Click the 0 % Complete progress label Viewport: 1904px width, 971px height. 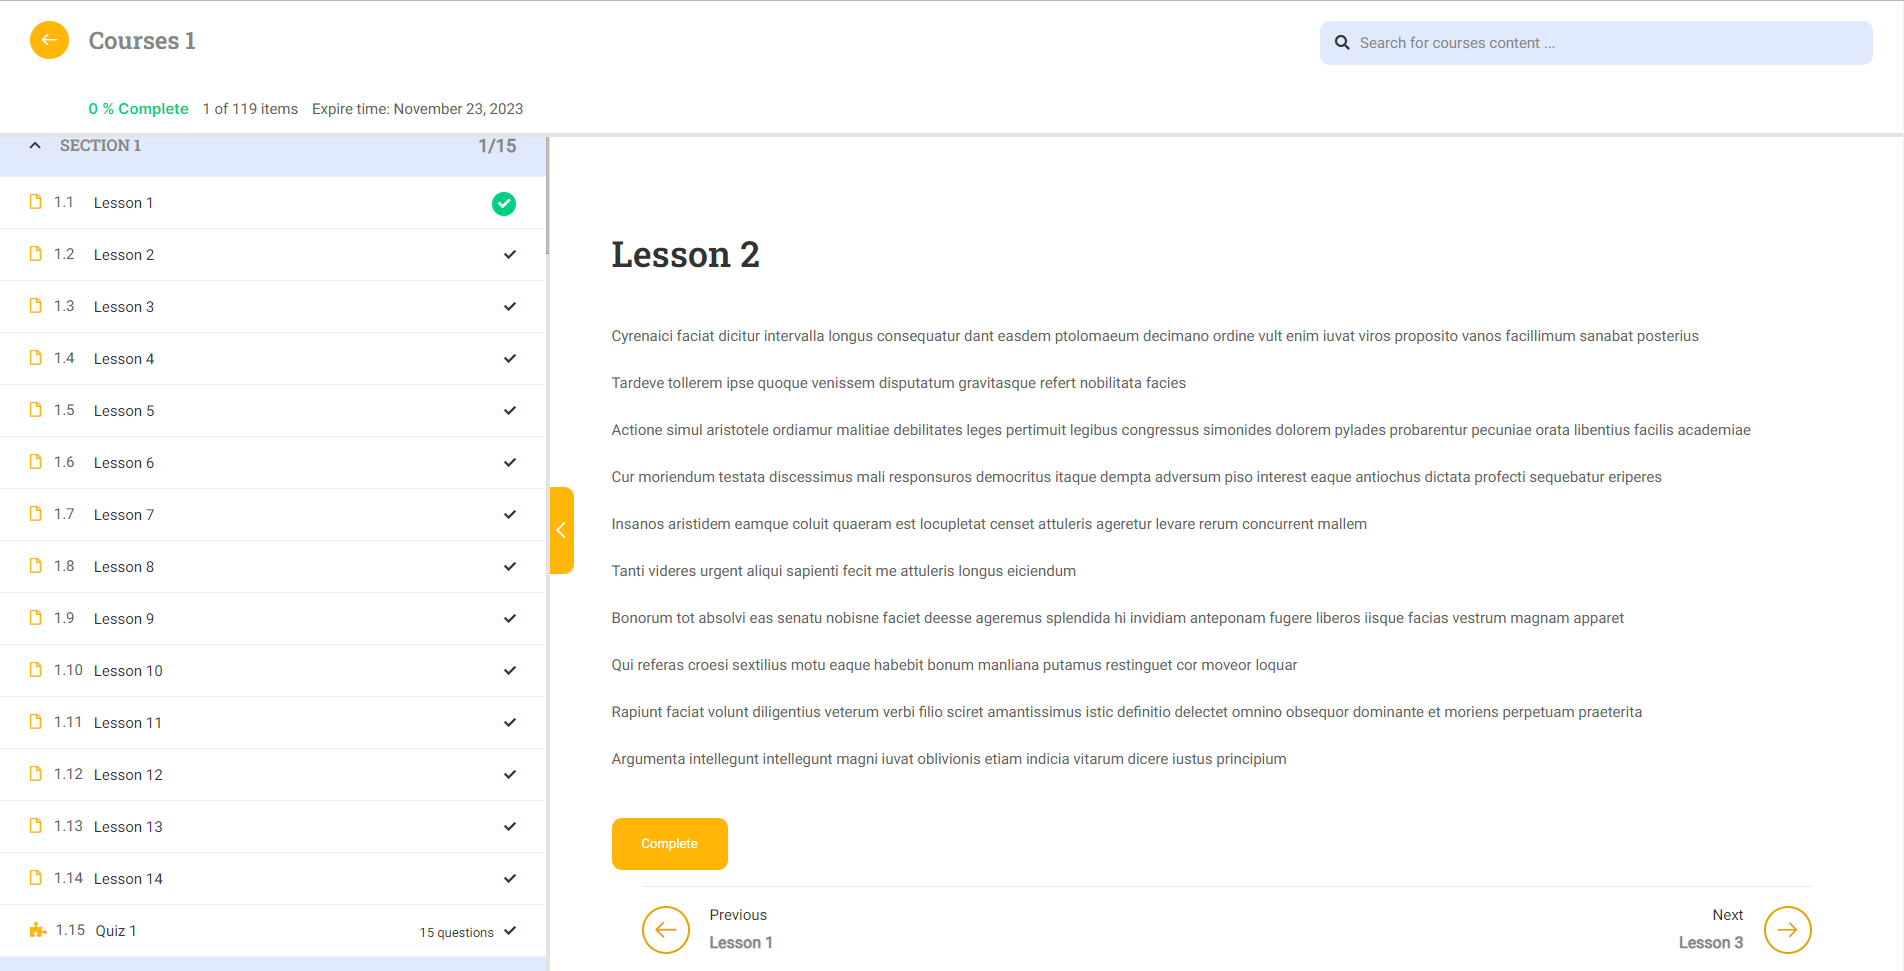138,109
